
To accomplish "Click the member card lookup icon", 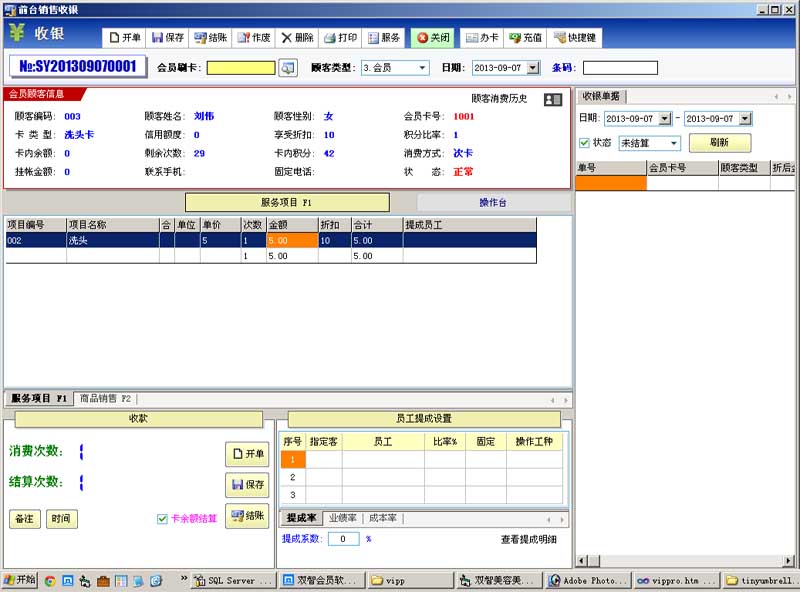I will coord(288,68).
